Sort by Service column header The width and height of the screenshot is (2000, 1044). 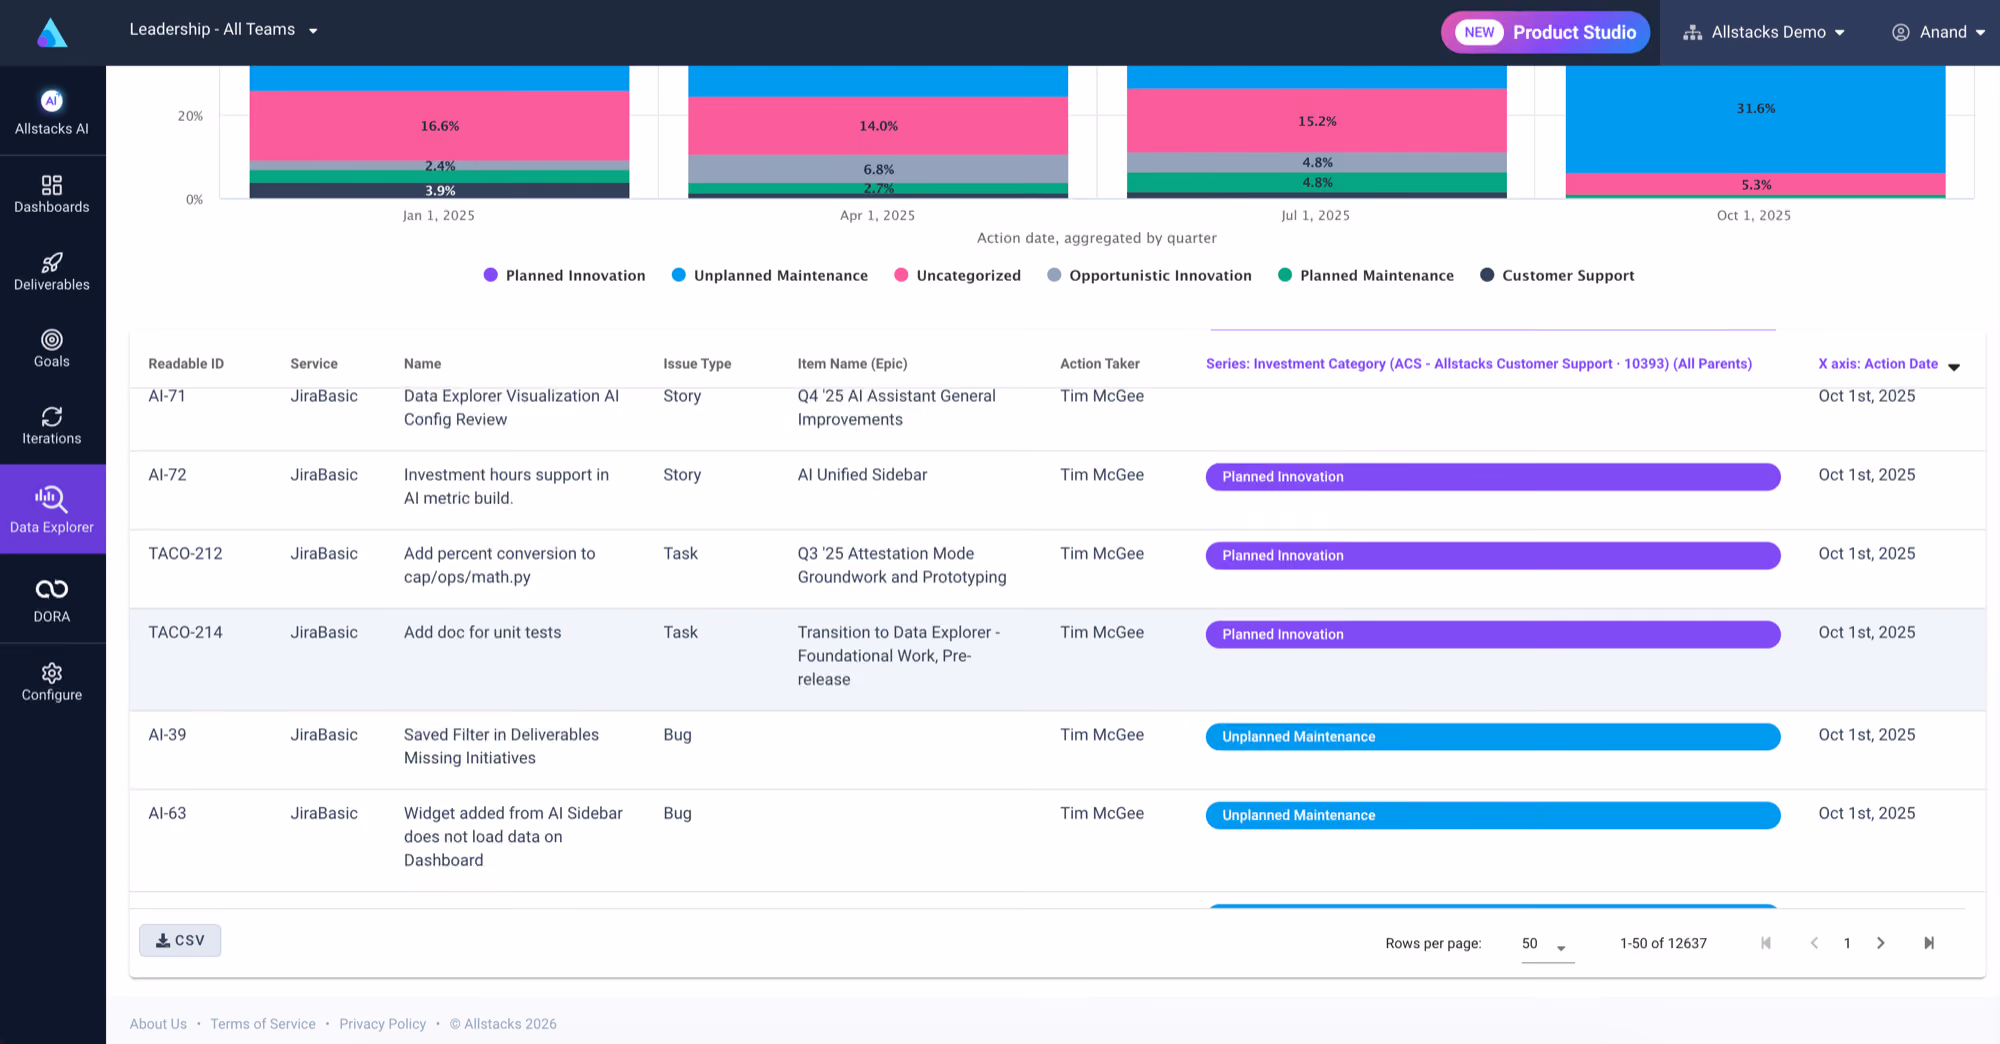(314, 364)
